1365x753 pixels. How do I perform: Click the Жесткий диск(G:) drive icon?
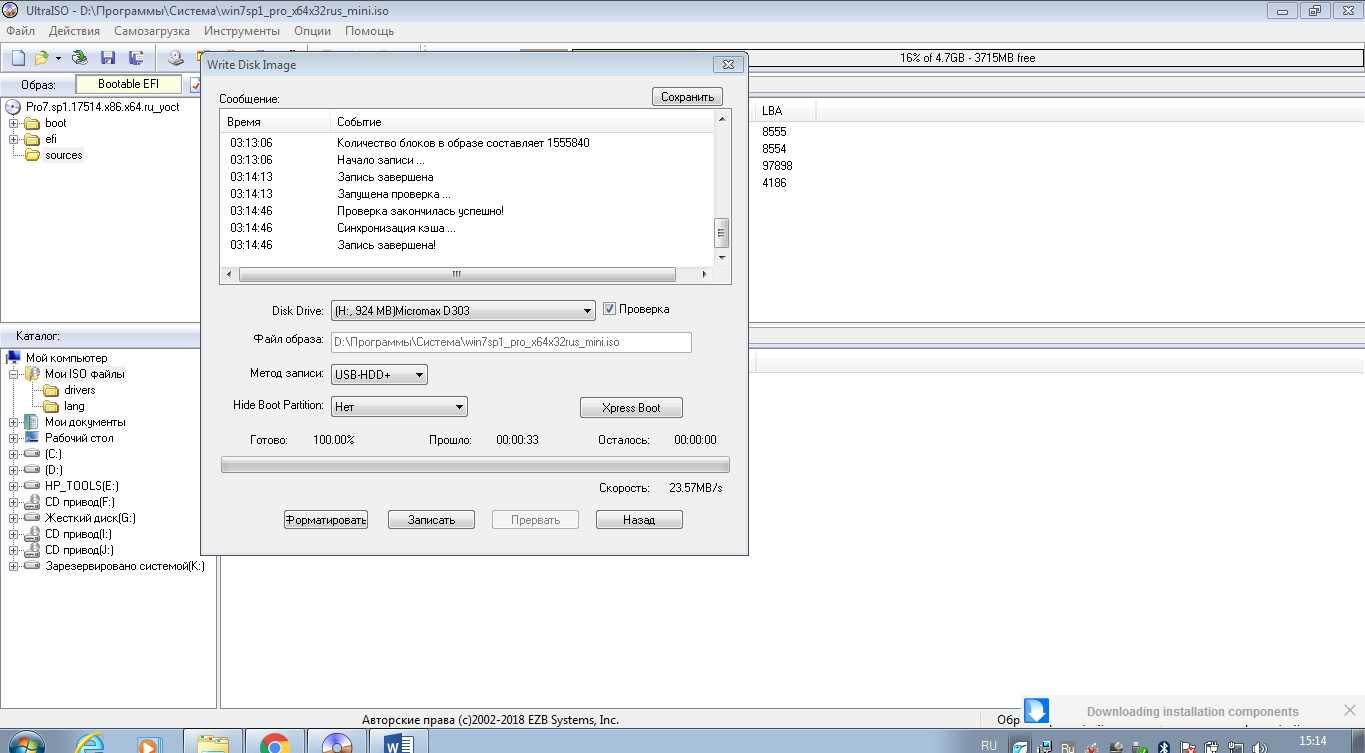[32, 518]
